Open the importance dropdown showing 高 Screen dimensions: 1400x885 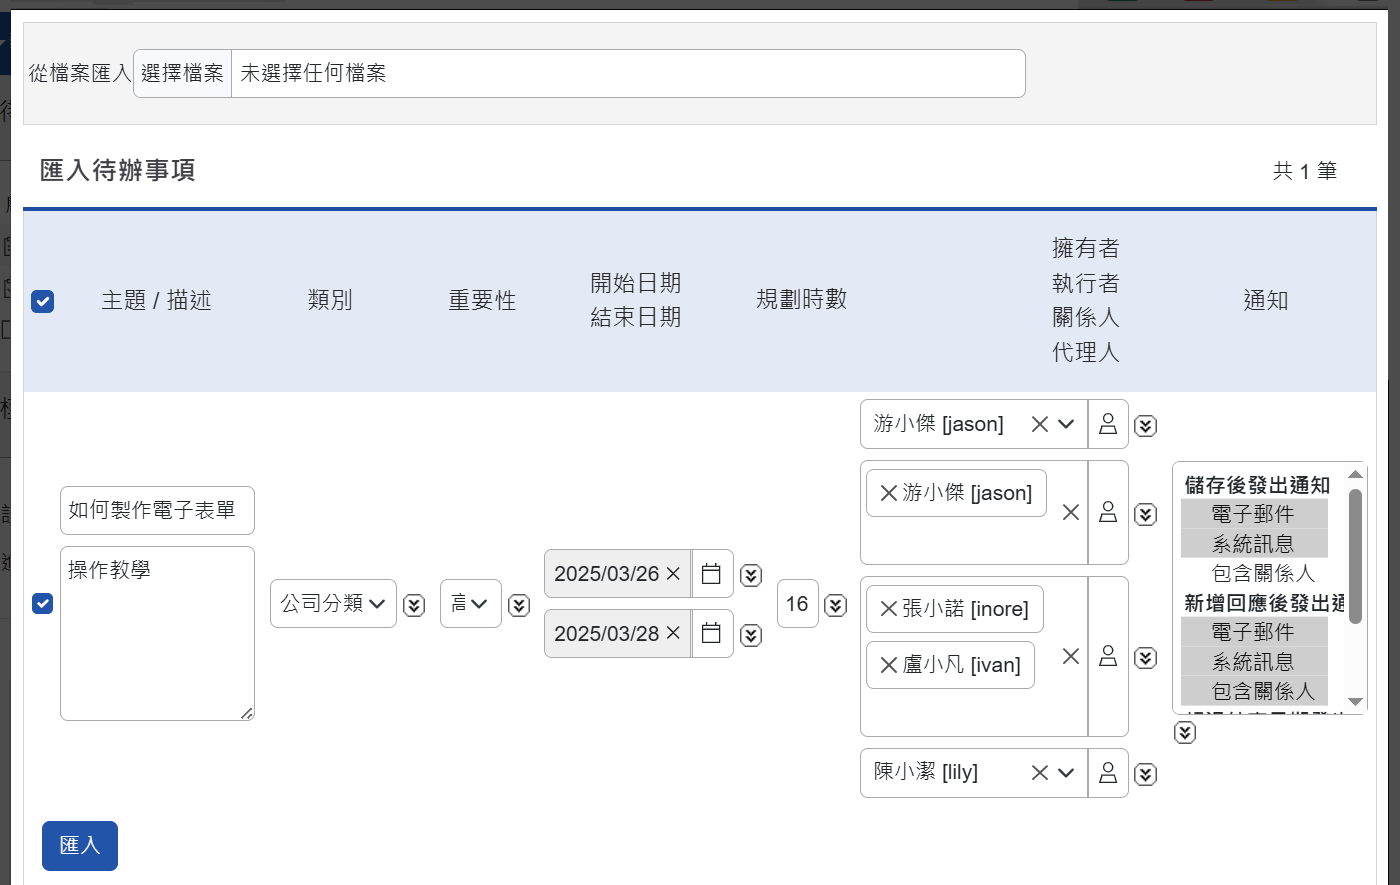(x=471, y=604)
